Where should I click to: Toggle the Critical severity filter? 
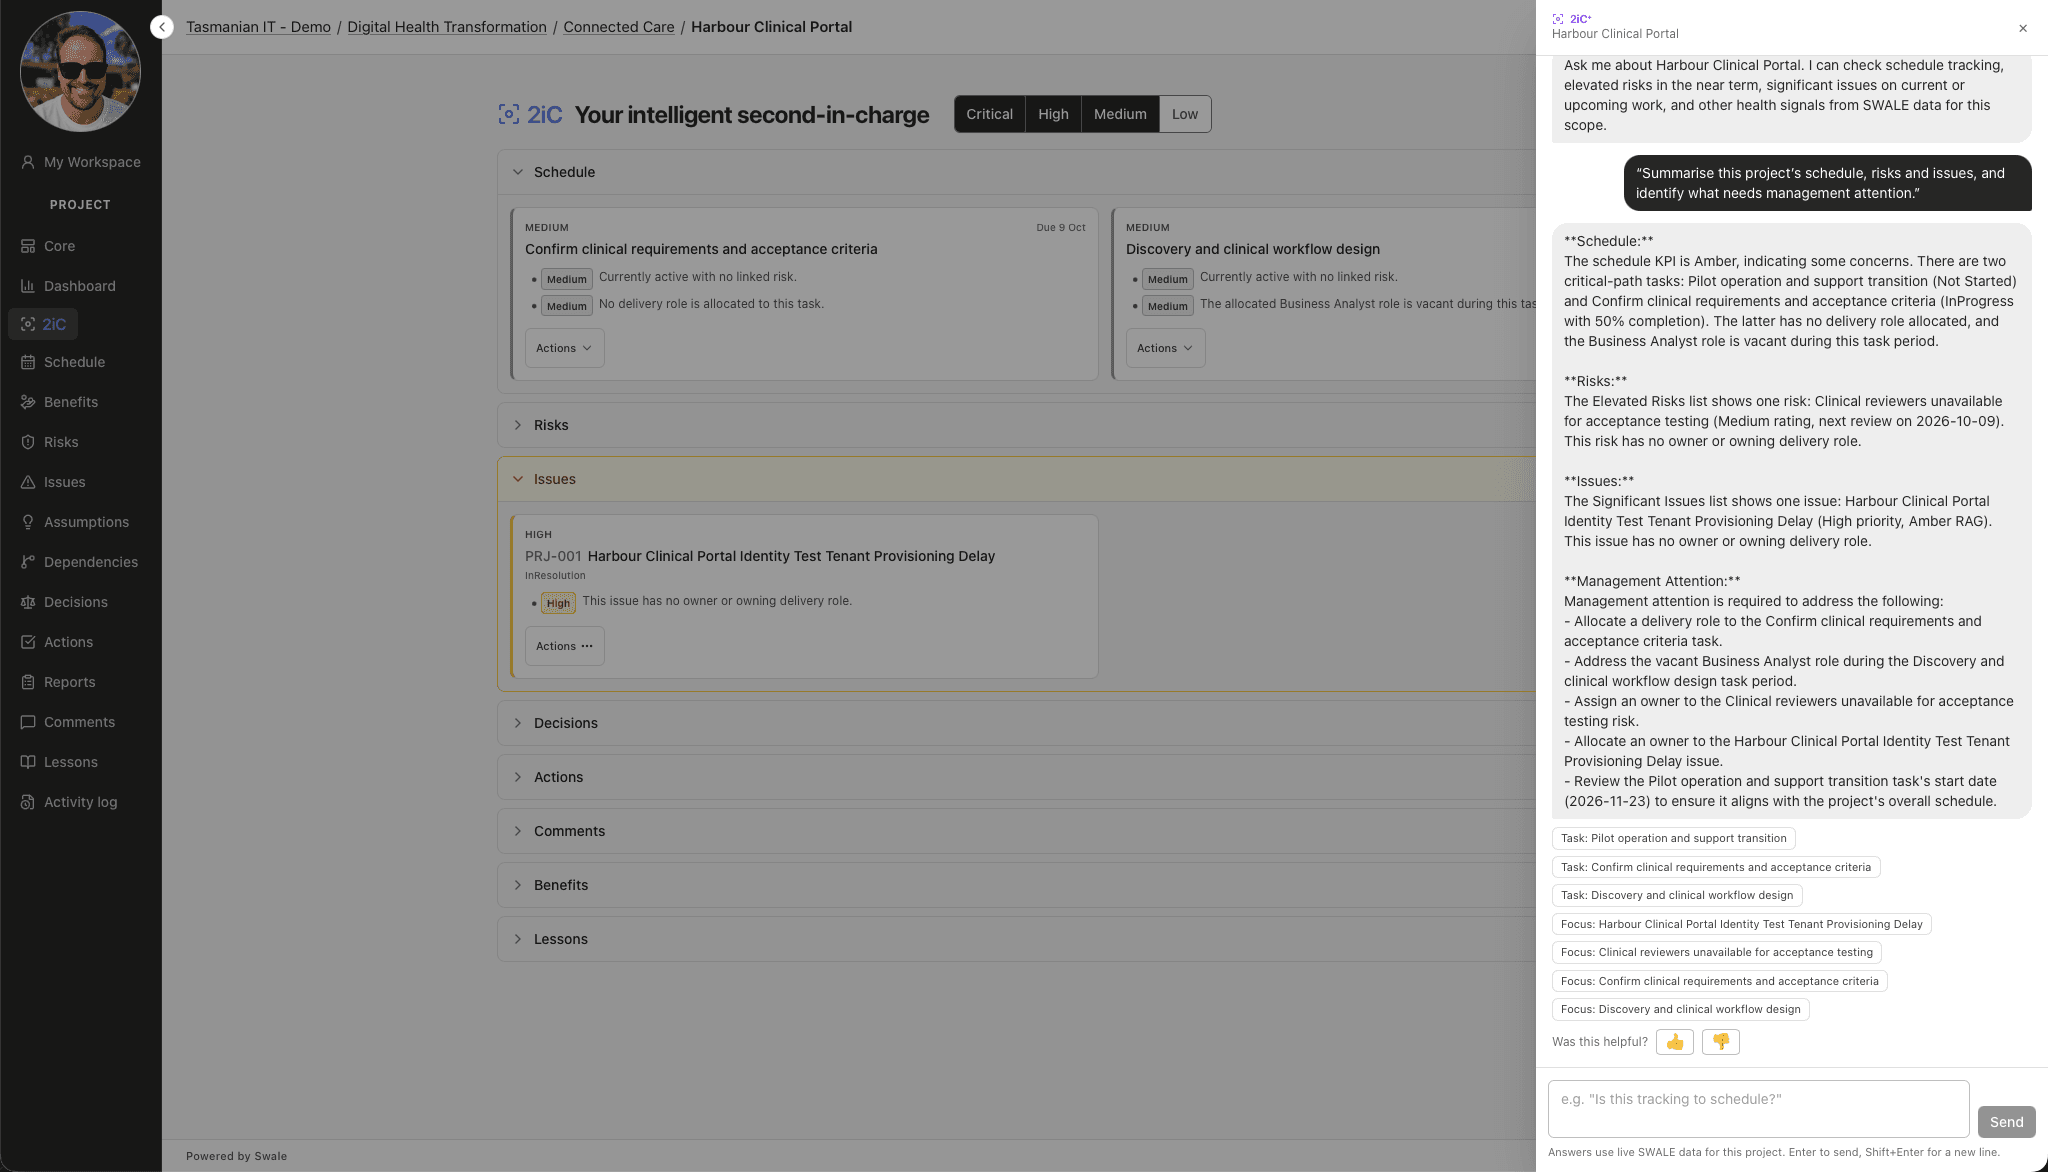[x=989, y=114]
